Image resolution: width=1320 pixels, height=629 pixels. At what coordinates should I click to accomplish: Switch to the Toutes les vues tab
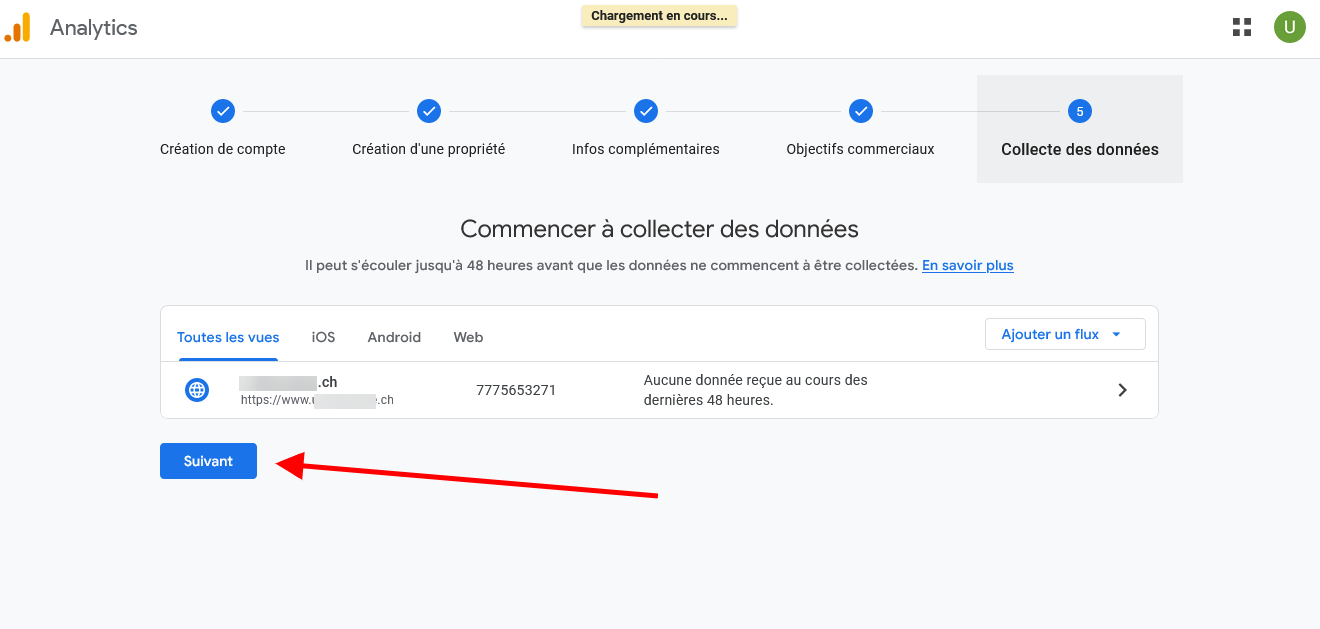(228, 337)
